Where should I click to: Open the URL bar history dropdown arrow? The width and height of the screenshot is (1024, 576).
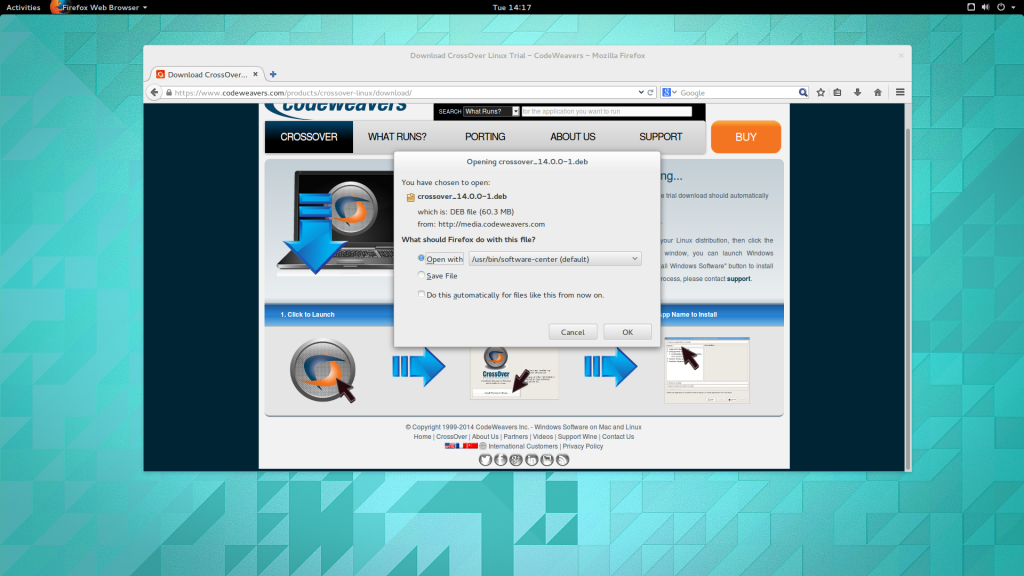pyautogui.click(x=641, y=93)
